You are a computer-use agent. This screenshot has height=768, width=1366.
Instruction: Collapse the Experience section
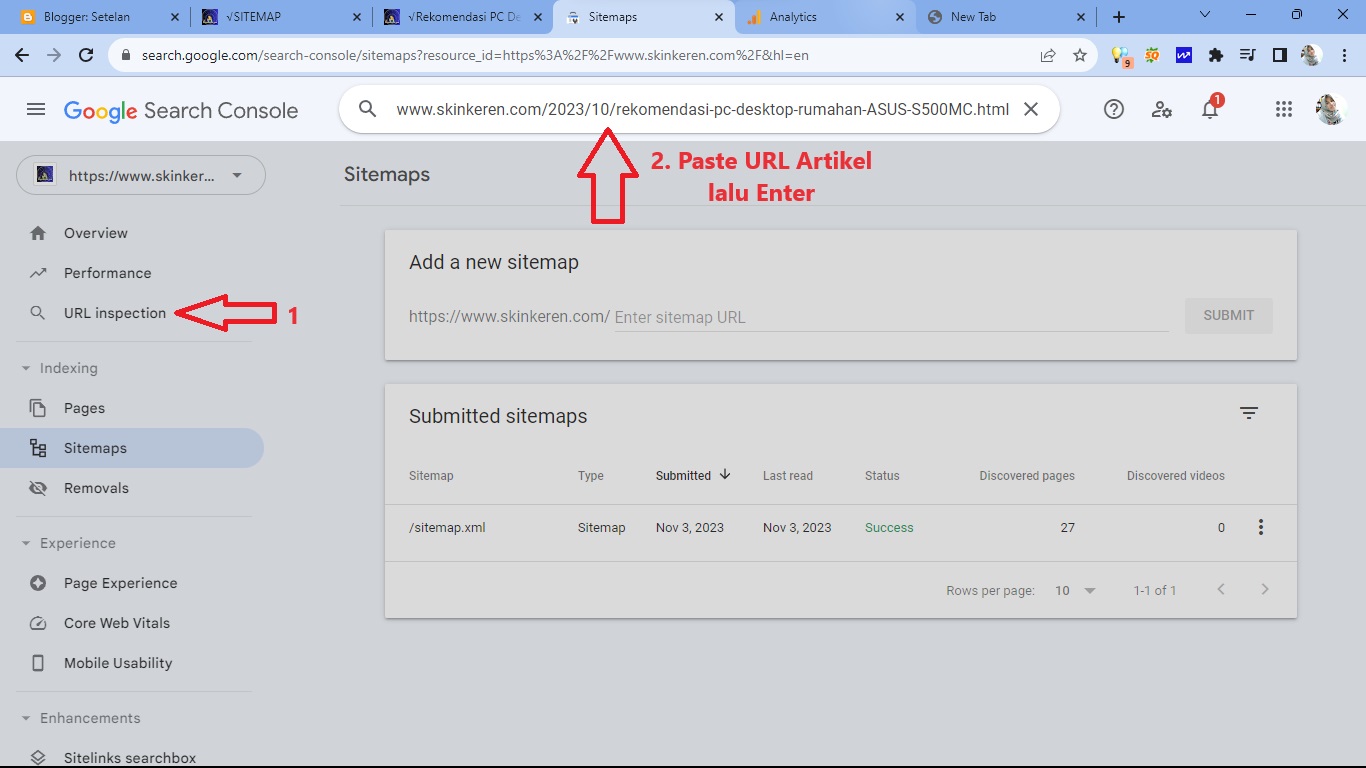tap(26, 543)
